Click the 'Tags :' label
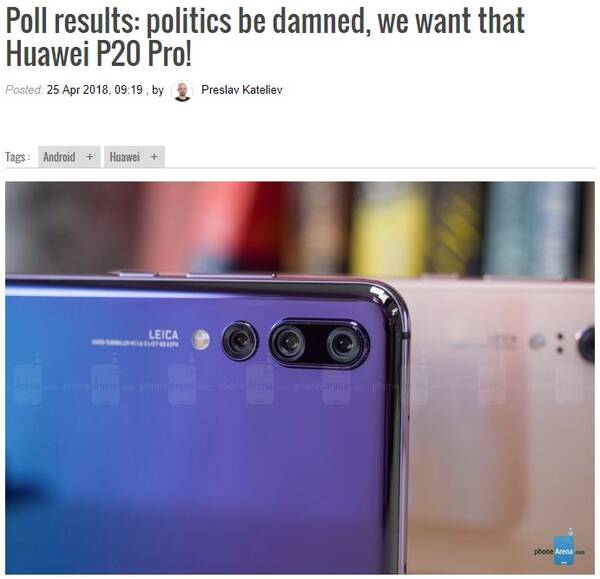This screenshot has height=579, width=600. point(18,157)
